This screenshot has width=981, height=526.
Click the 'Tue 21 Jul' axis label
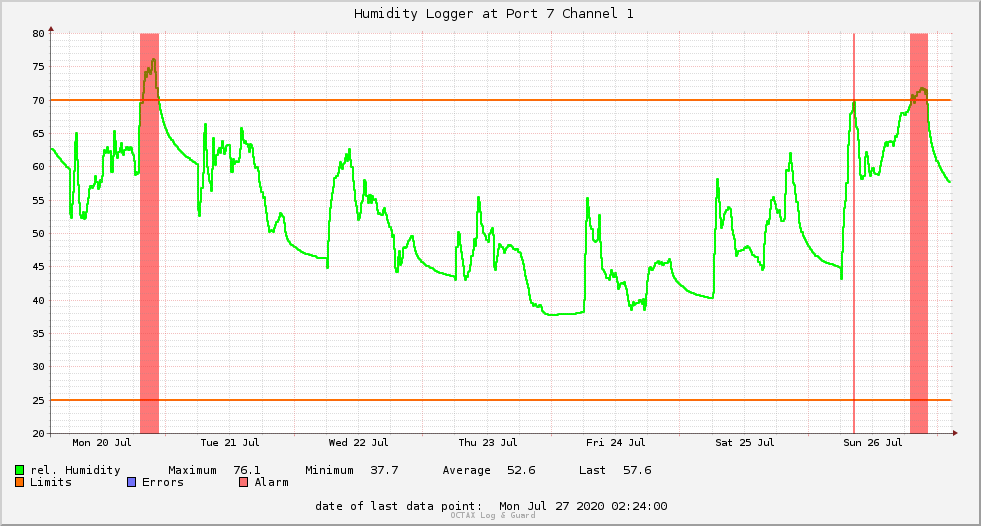(230, 442)
